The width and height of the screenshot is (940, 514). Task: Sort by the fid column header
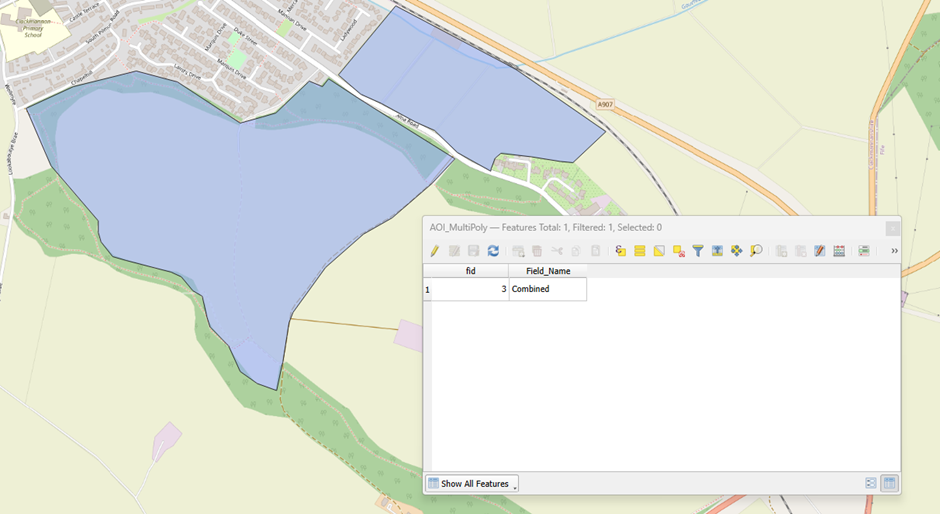(470, 271)
